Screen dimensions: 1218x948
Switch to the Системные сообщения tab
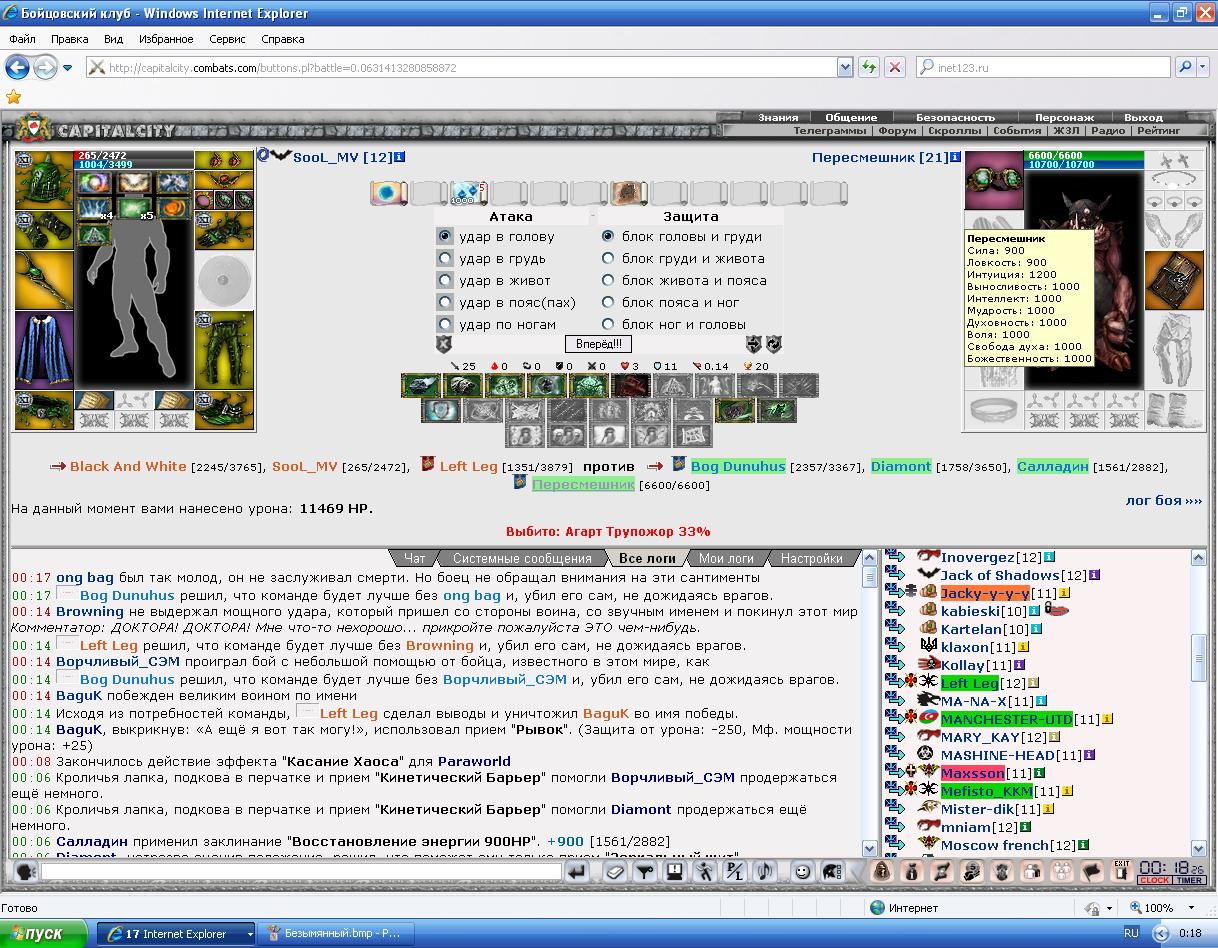(522, 558)
